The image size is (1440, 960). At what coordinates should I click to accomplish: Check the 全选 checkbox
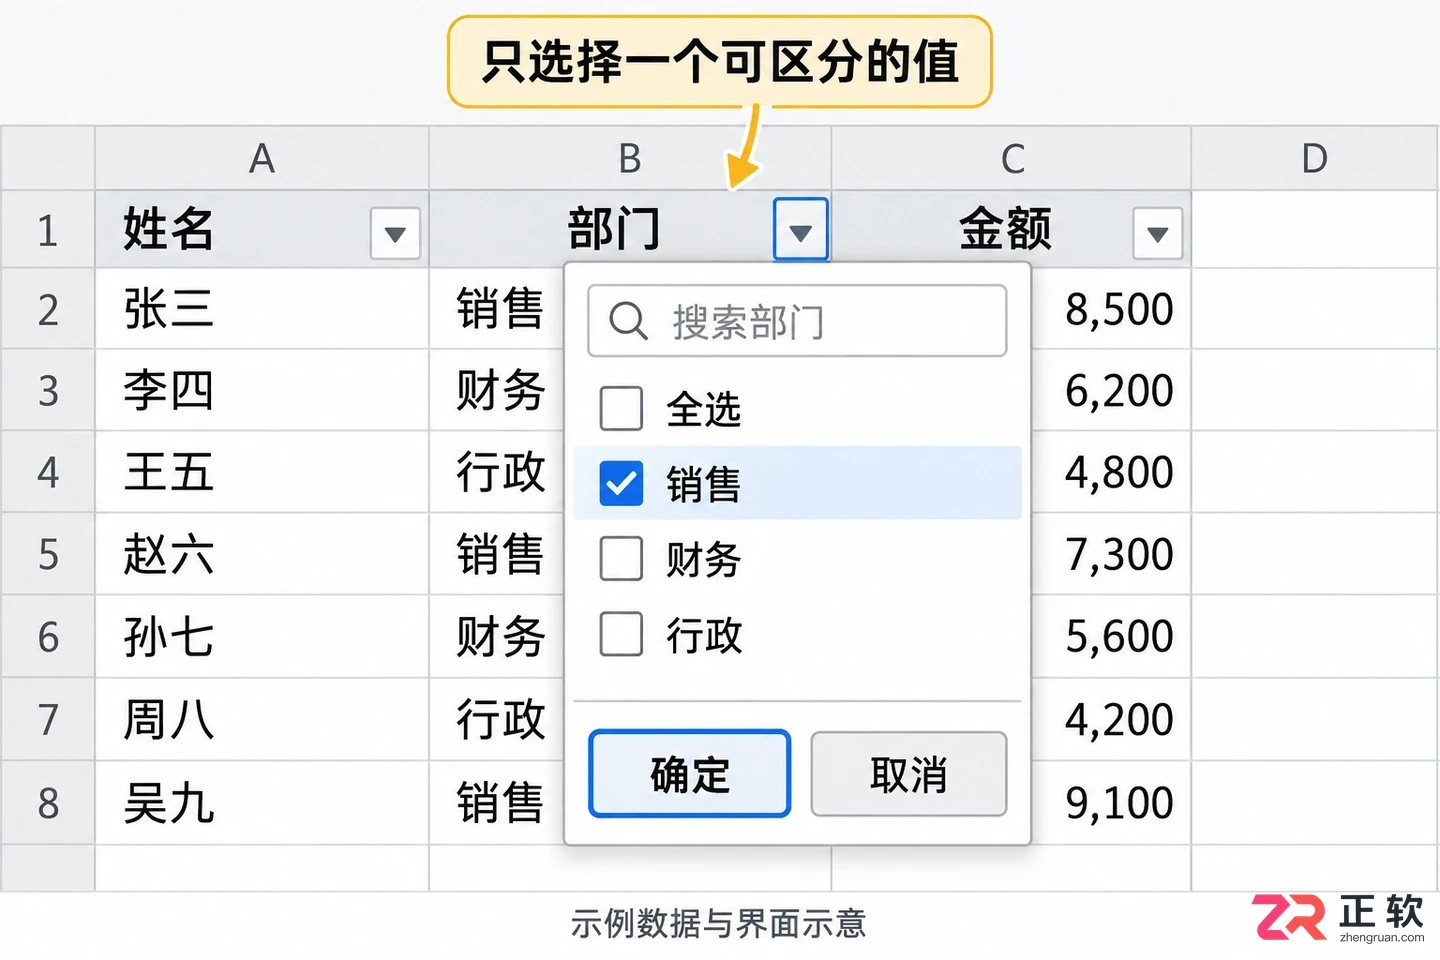621,408
